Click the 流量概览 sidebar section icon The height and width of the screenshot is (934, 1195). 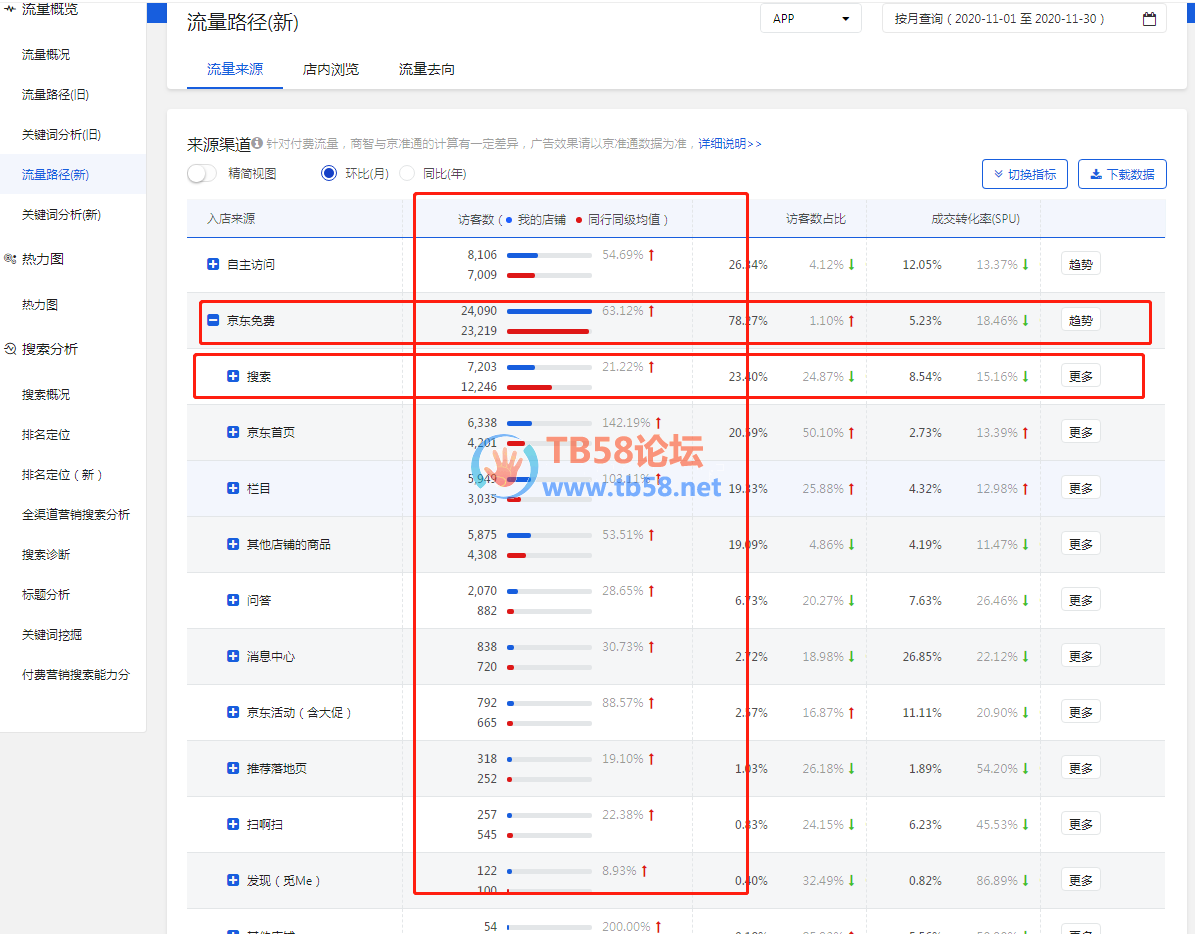click(x=10, y=8)
